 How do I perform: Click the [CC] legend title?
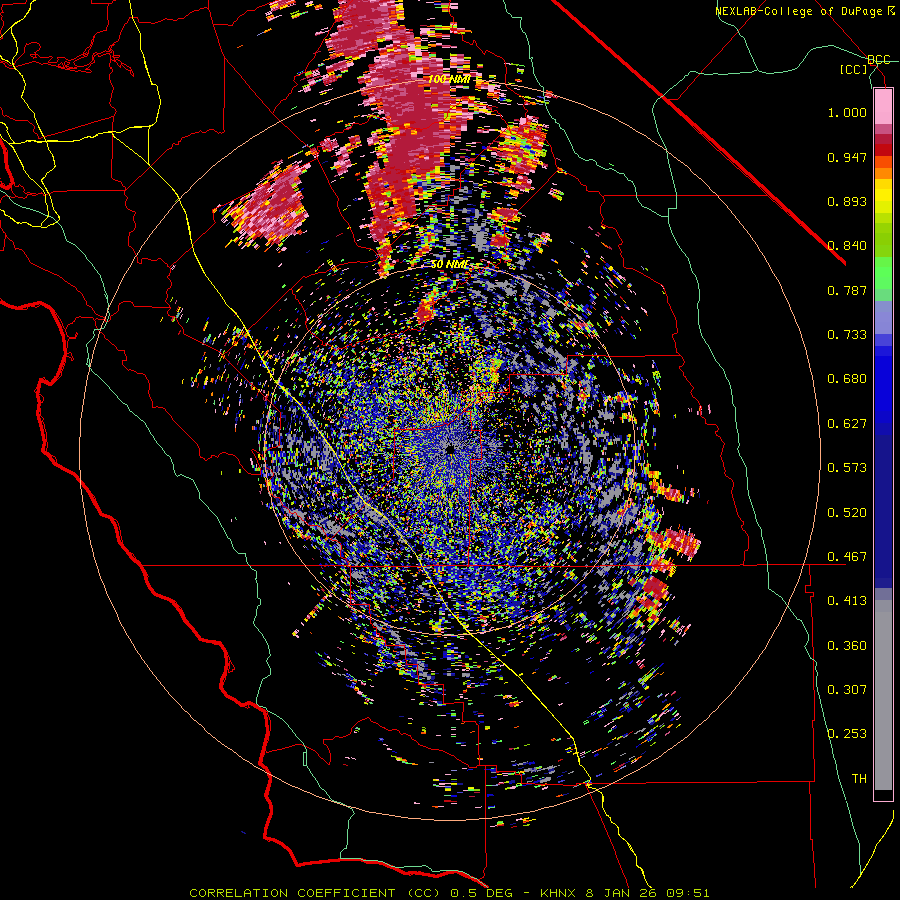pyautogui.click(x=853, y=69)
